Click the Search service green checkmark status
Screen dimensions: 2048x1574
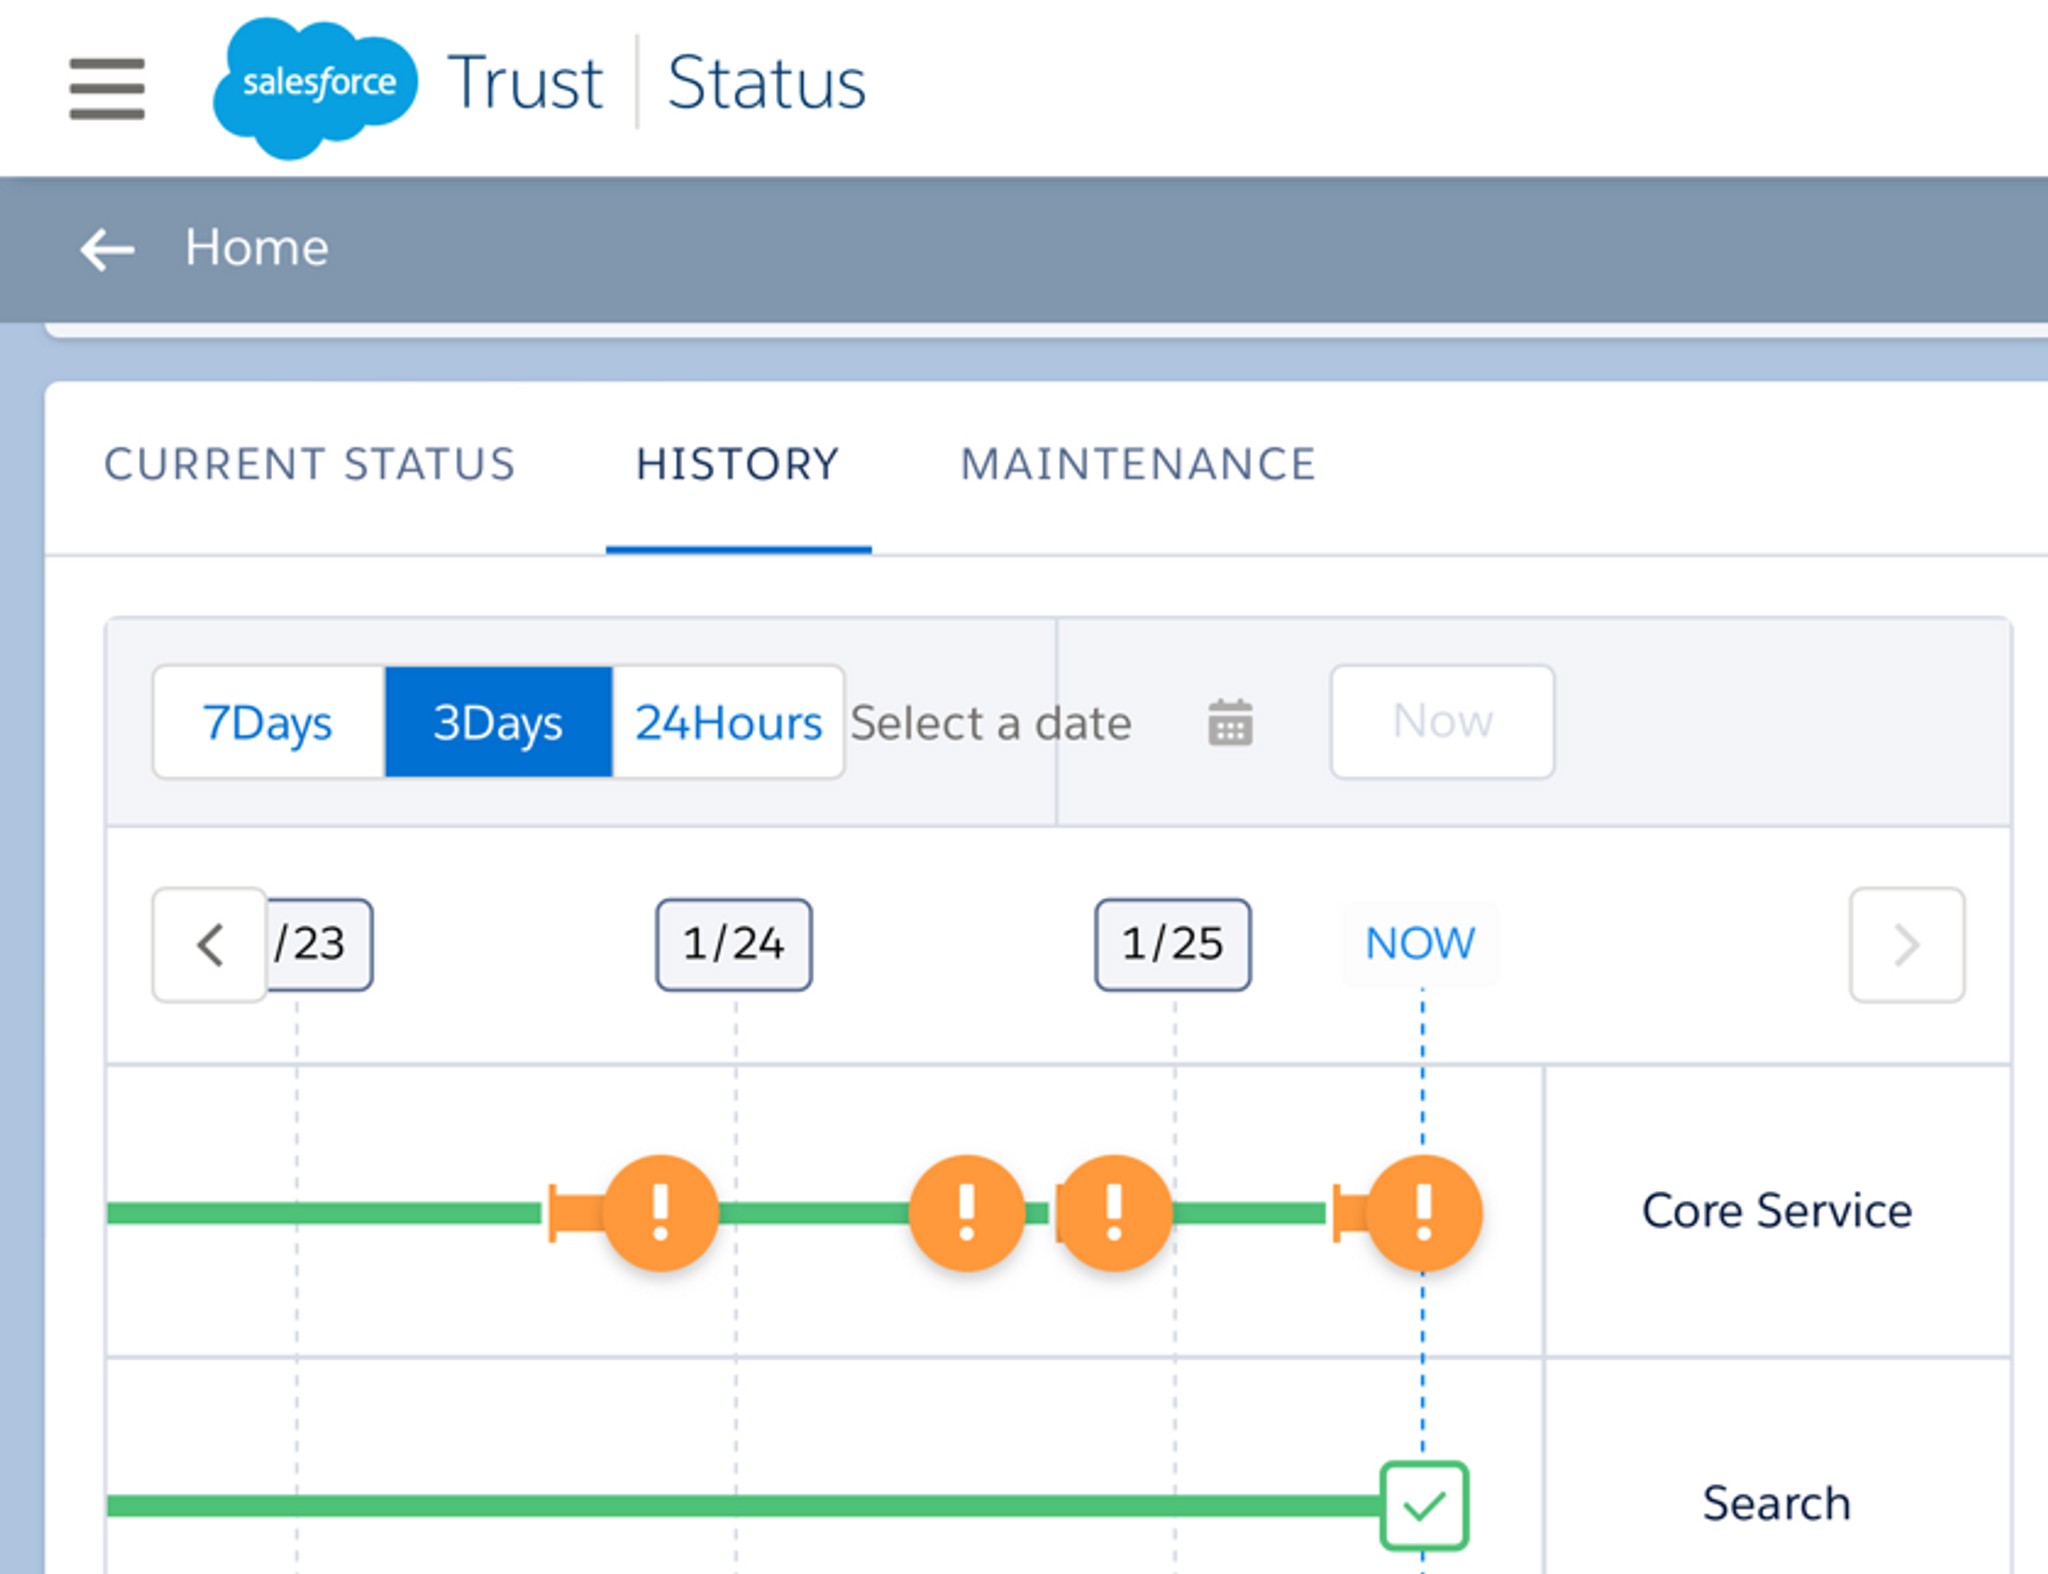1424,1506
